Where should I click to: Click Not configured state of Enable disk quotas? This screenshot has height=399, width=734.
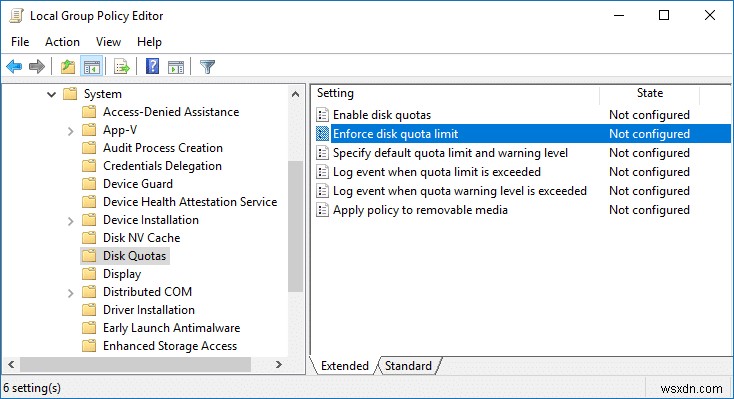point(649,115)
